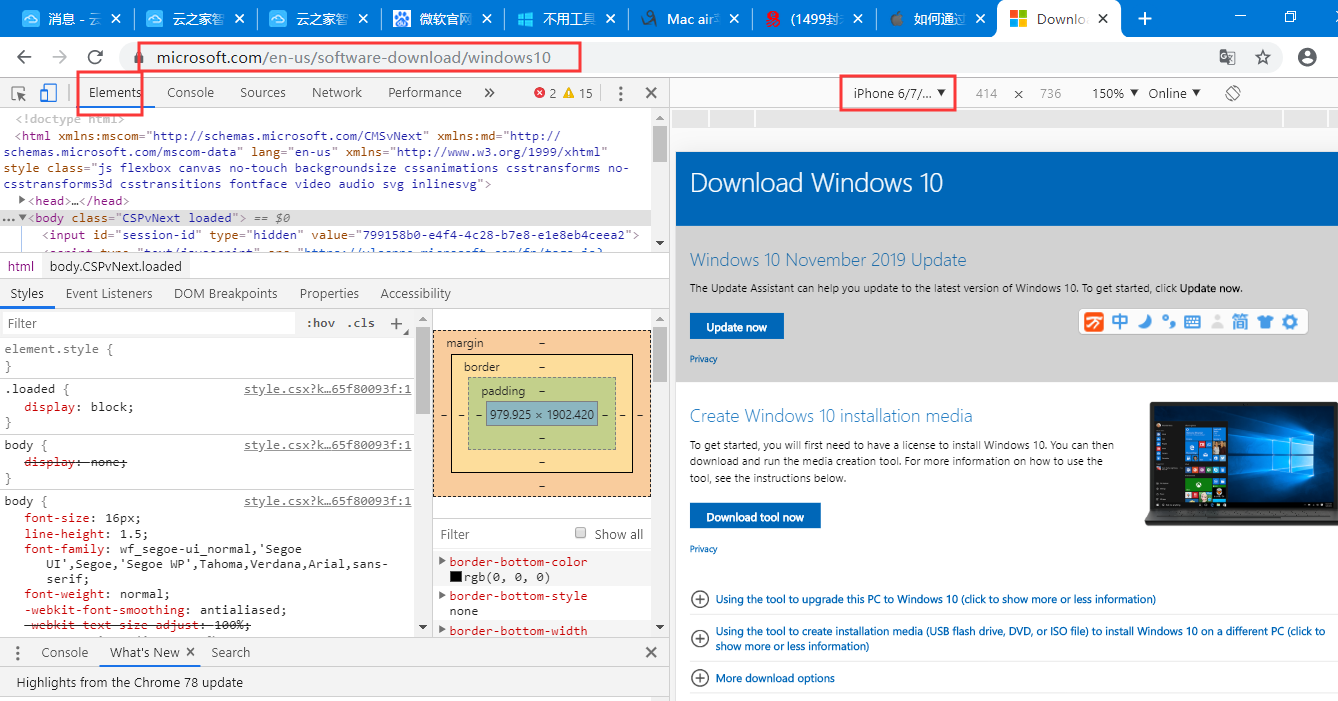Show more DevTools tabs chevron
The width and height of the screenshot is (1338, 701).
click(489, 93)
